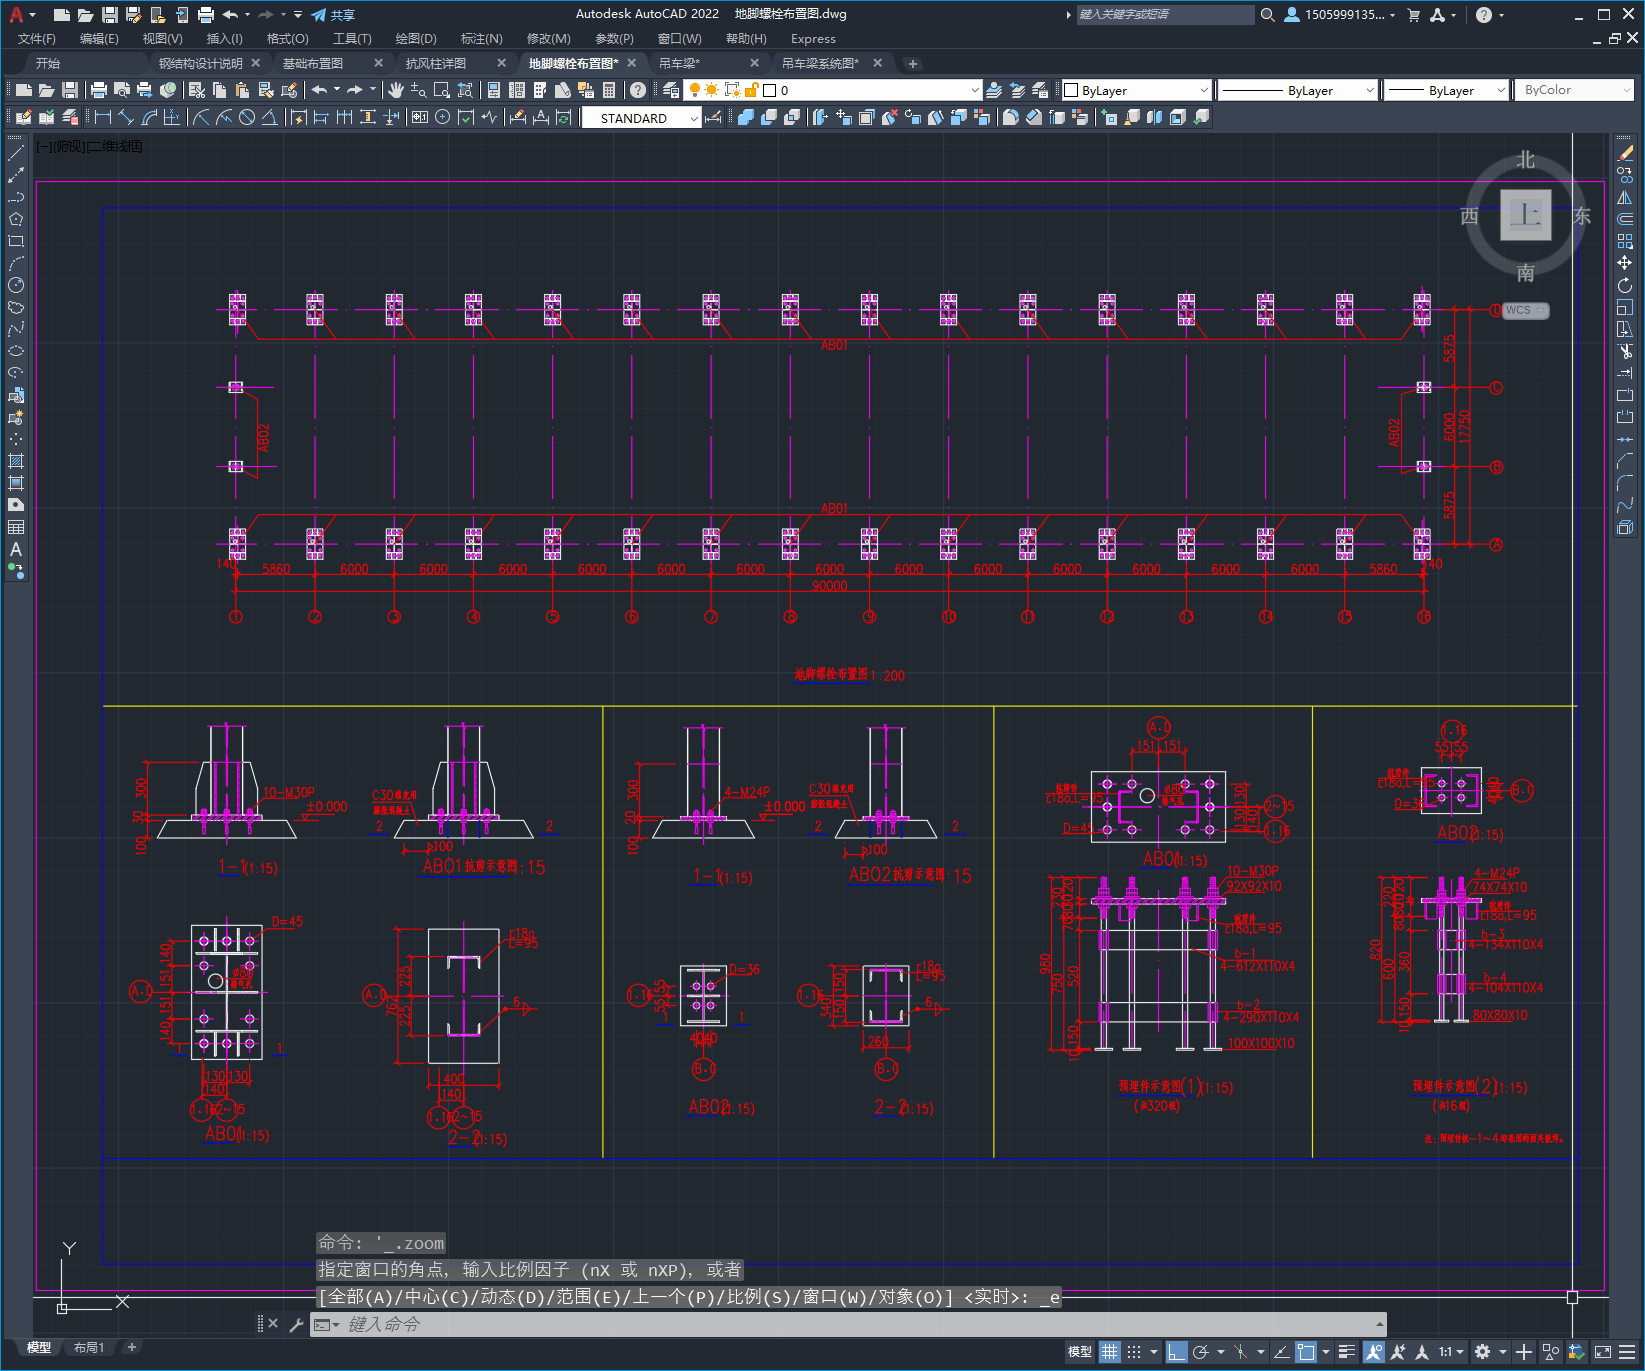Image resolution: width=1645 pixels, height=1371 pixels.
Task: Toggle clean screen in status bar
Action: pyautogui.click(x=1603, y=1352)
